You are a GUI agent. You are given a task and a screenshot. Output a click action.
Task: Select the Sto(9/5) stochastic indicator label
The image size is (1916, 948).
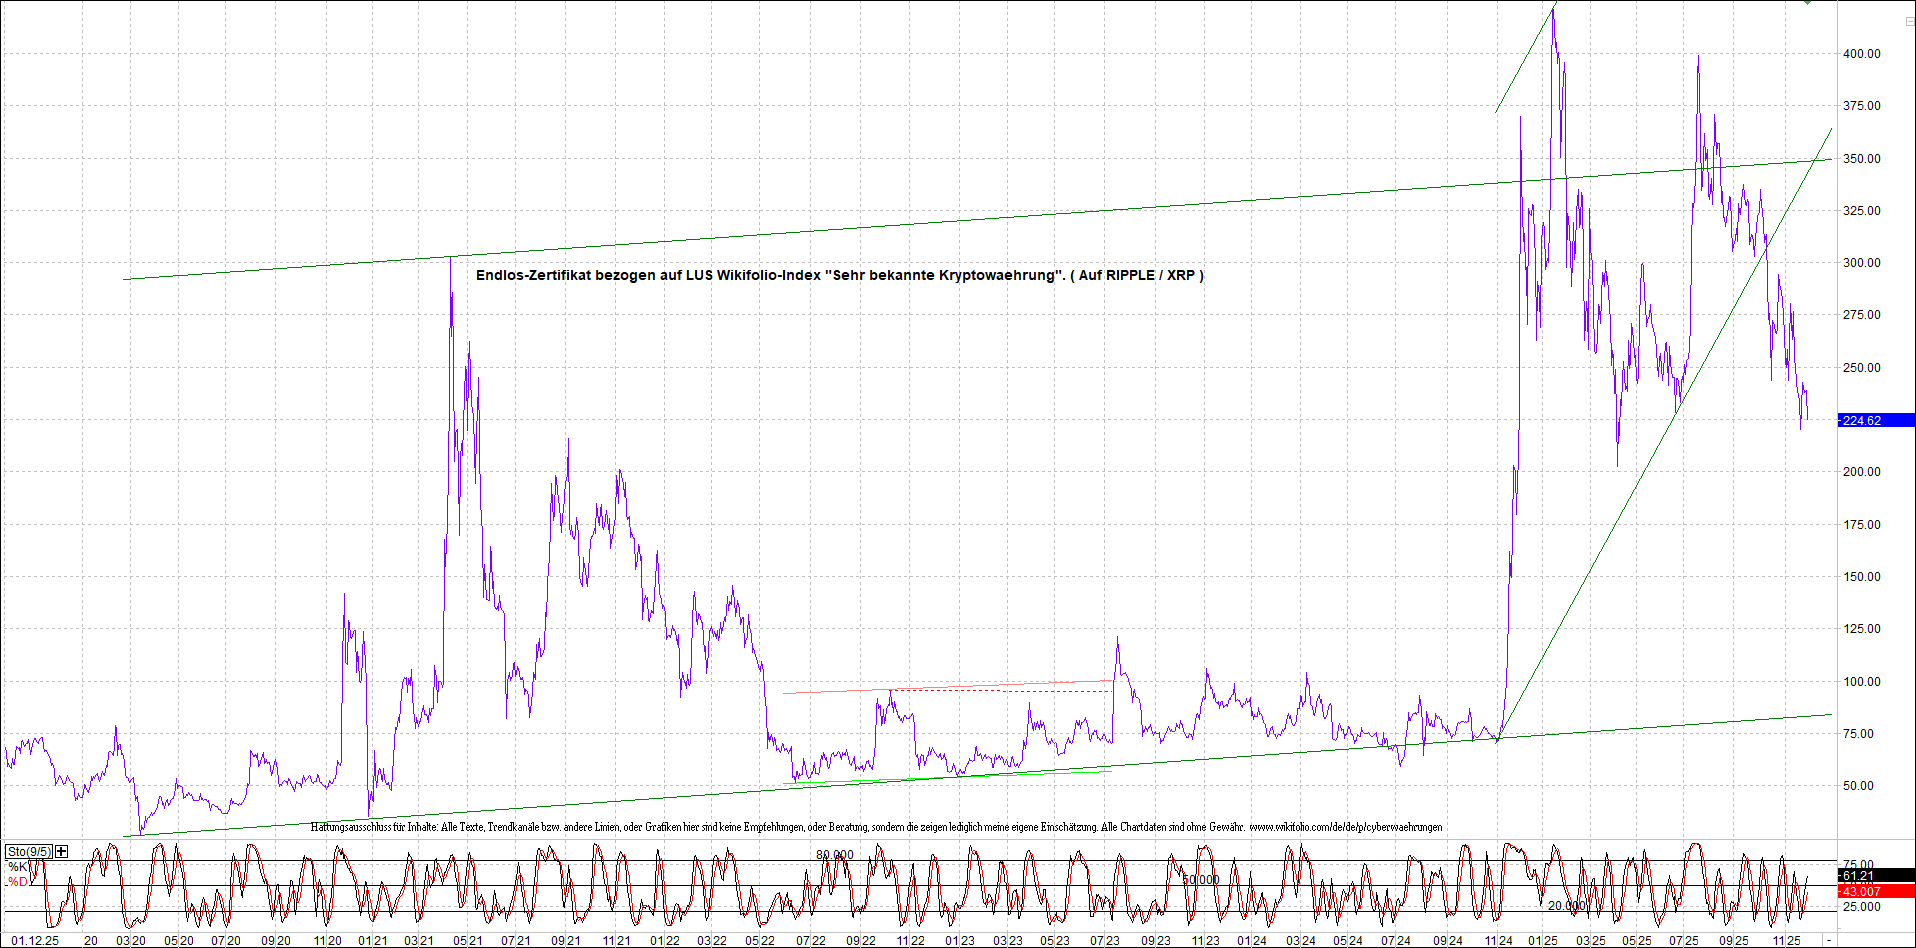click(28, 852)
